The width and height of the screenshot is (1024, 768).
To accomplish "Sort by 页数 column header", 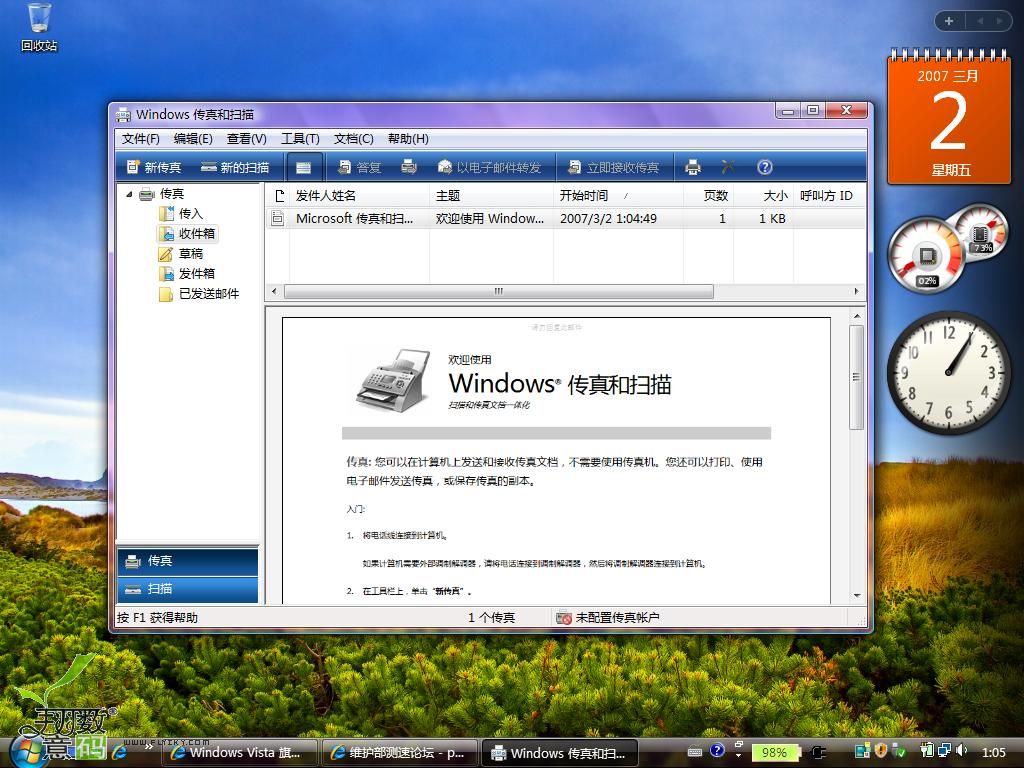I will [709, 195].
